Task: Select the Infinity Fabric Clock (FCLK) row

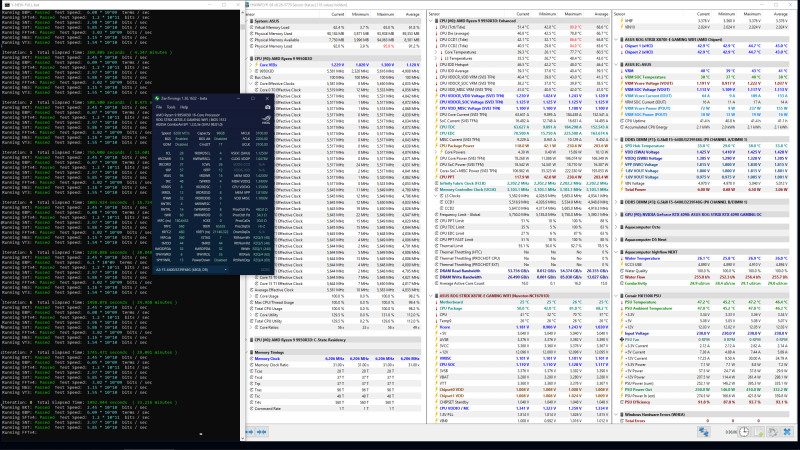Action: 520,183
